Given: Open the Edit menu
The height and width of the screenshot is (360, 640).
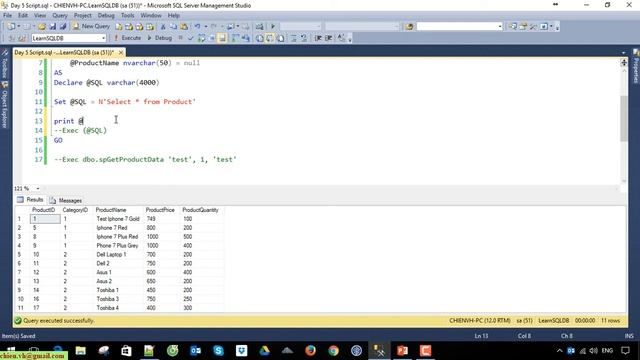Looking at the screenshot, I should tap(23, 16).
